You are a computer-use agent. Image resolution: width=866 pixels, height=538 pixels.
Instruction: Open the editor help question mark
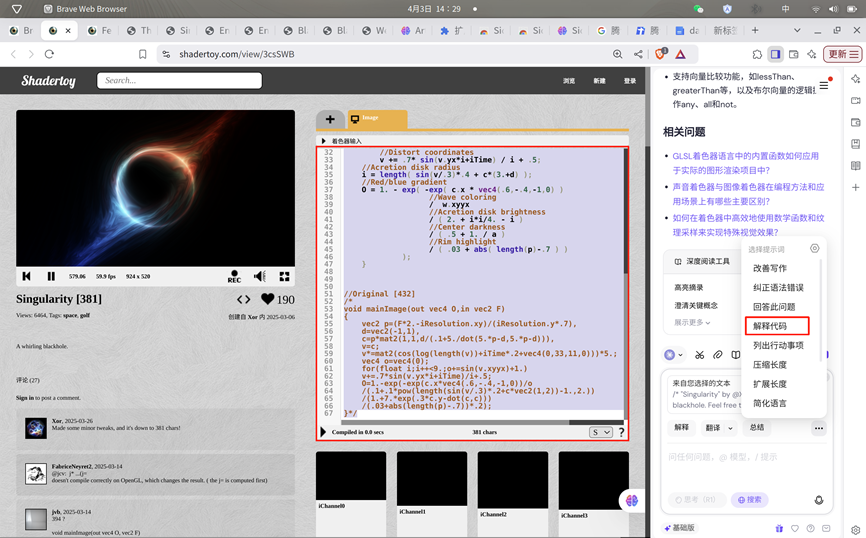(x=621, y=432)
